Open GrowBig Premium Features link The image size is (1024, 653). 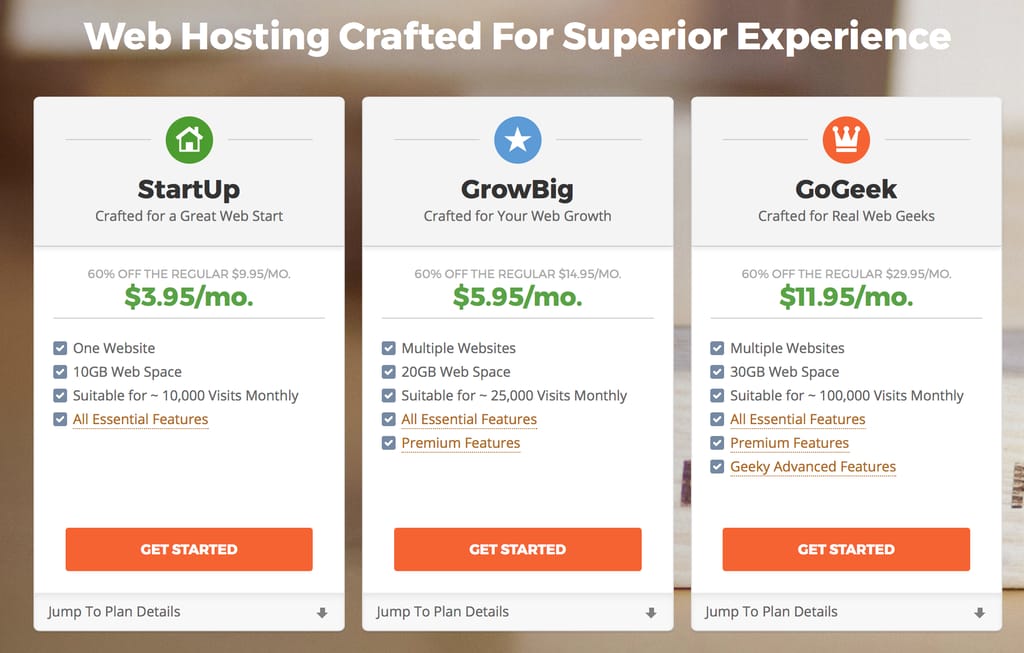(461, 443)
